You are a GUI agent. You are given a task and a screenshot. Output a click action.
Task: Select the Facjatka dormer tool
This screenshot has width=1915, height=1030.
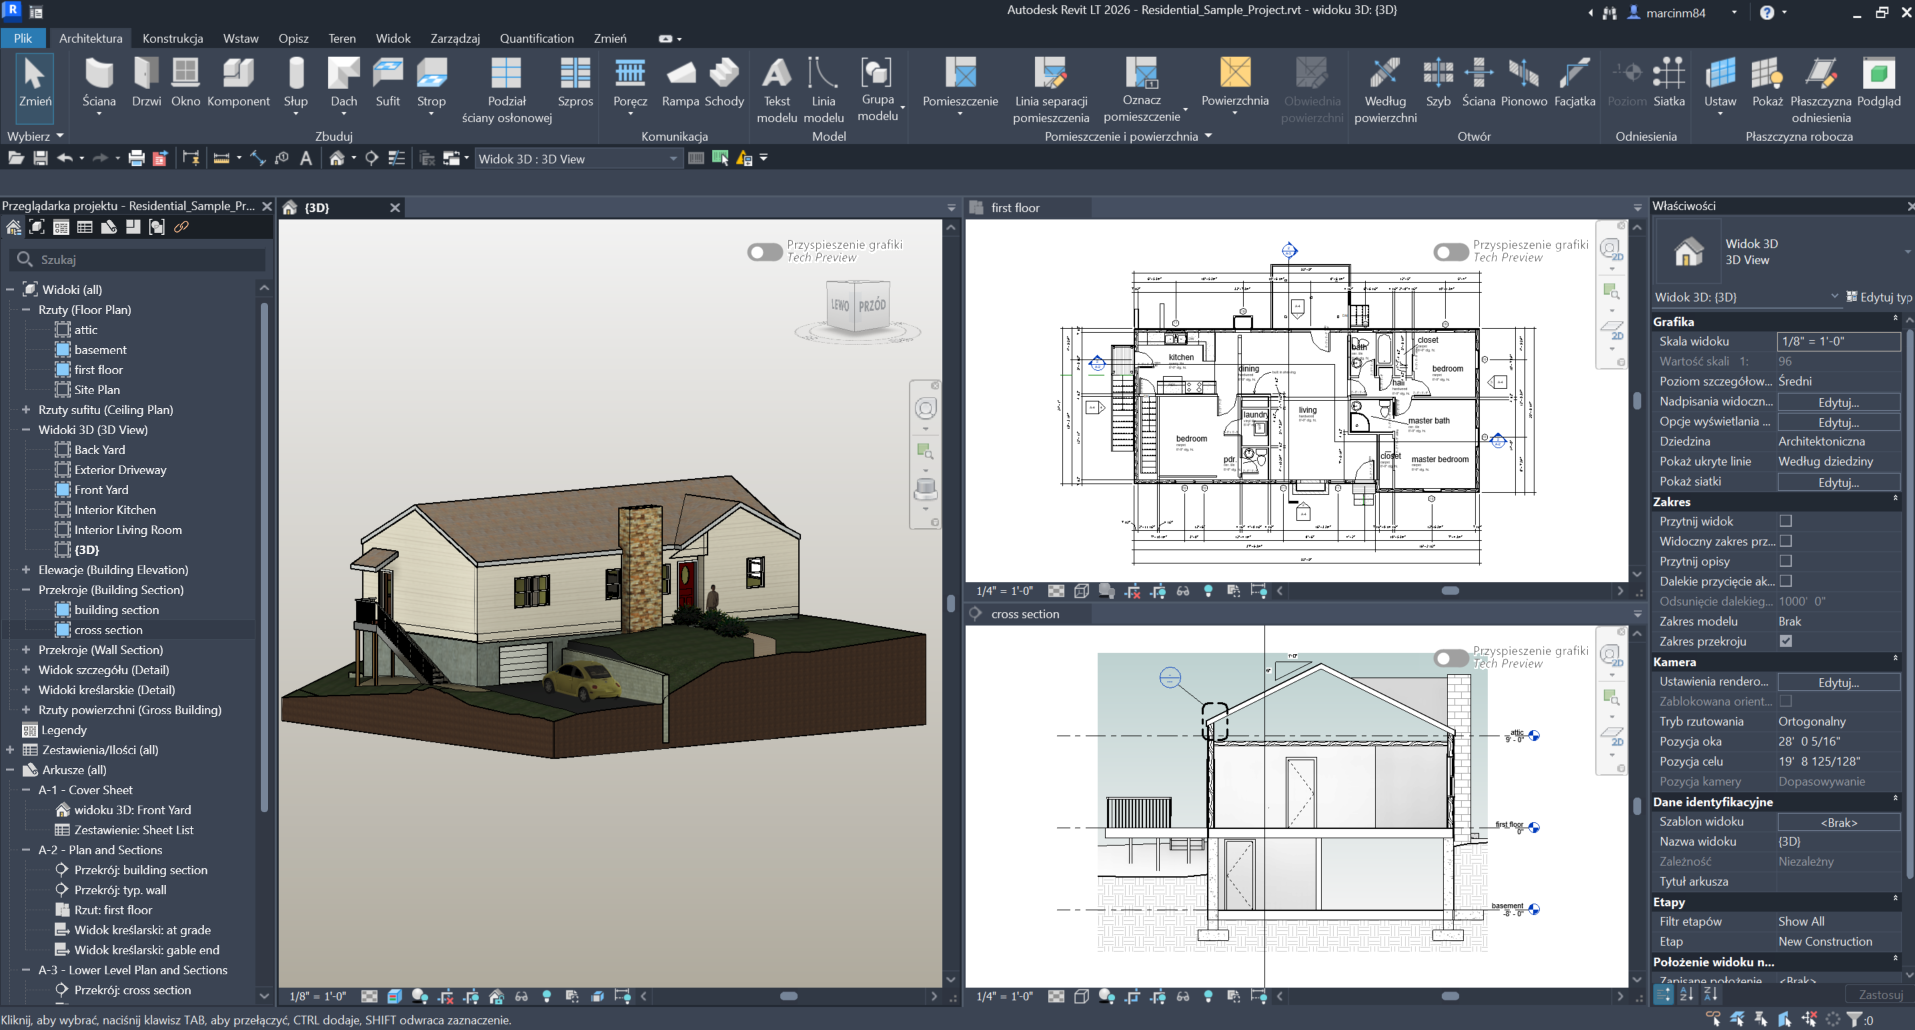tap(1575, 82)
